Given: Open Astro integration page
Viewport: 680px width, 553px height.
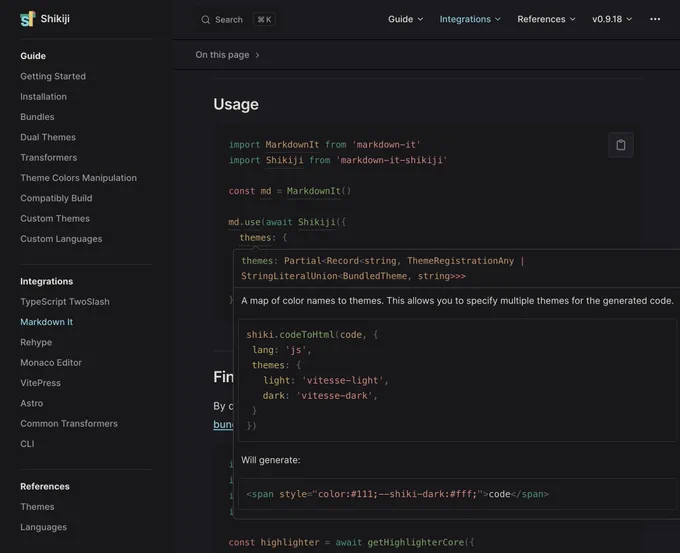Looking at the screenshot, I should coord(32,404).
